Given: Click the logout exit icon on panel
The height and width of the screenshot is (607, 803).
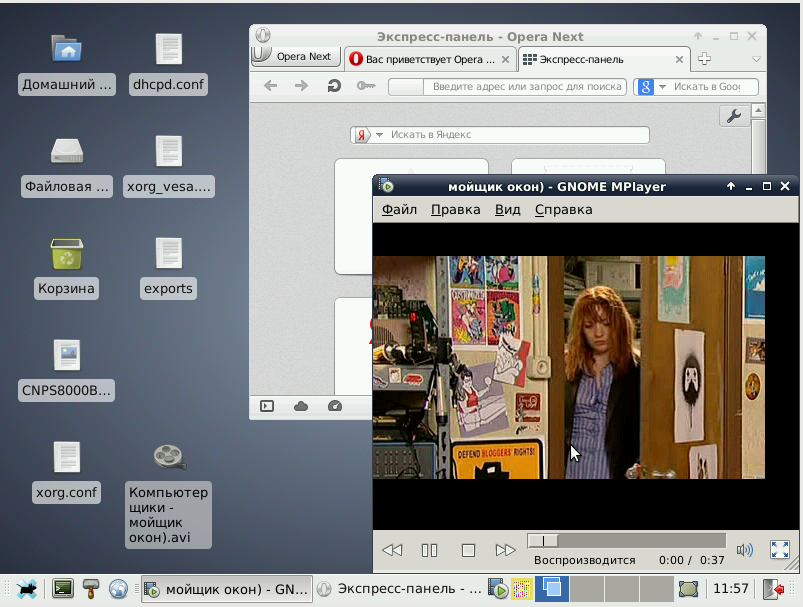Looking at the screenshot, I should [x=774, y=589].
